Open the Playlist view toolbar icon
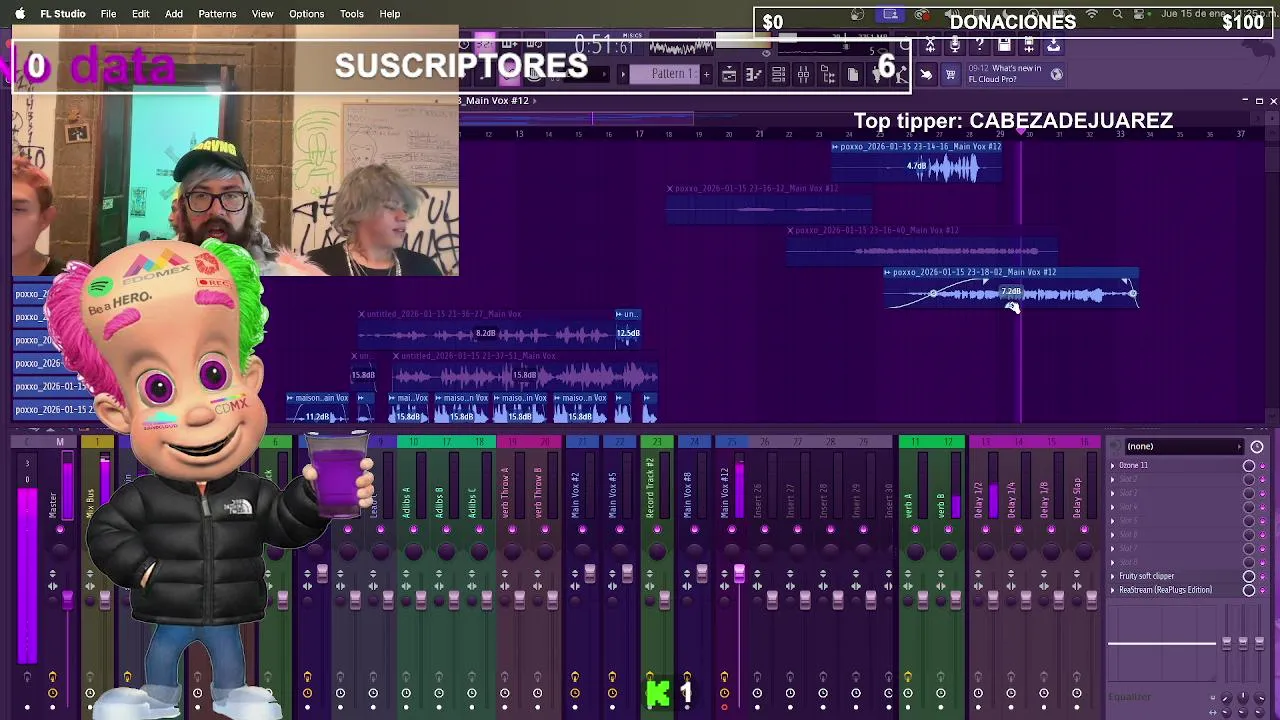Image resolution: width=1280 pixels, height=720 pixels. pos(729,75)
